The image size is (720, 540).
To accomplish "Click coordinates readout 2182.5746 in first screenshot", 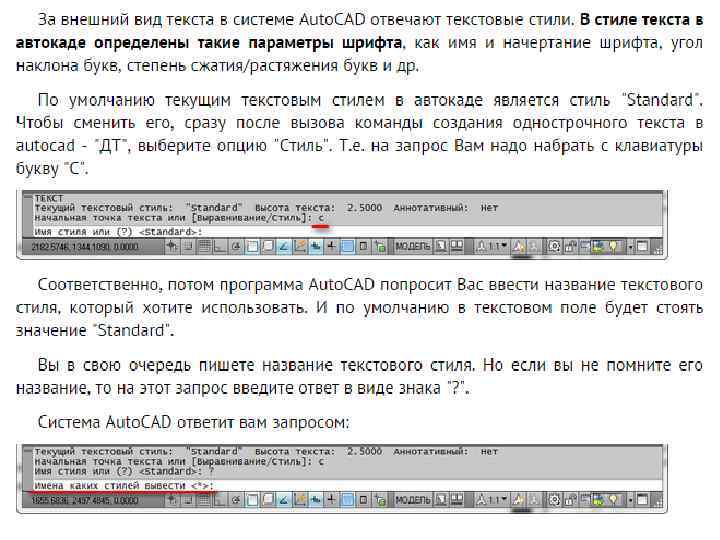I will [84, 247].
